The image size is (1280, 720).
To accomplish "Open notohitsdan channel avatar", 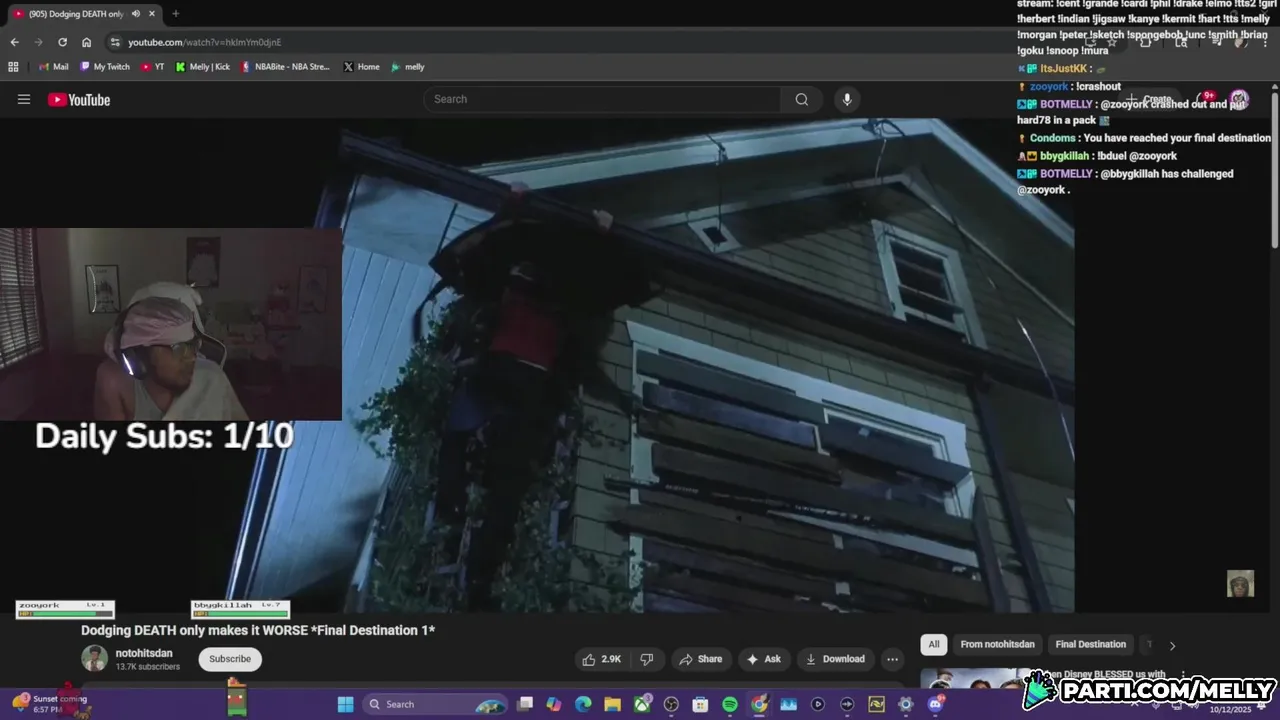I will point(94,659).
